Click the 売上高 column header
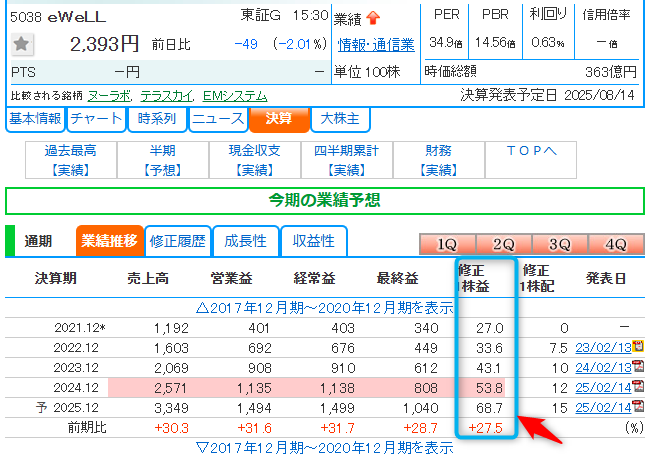The image size is (656, 454). pos(148,278)
